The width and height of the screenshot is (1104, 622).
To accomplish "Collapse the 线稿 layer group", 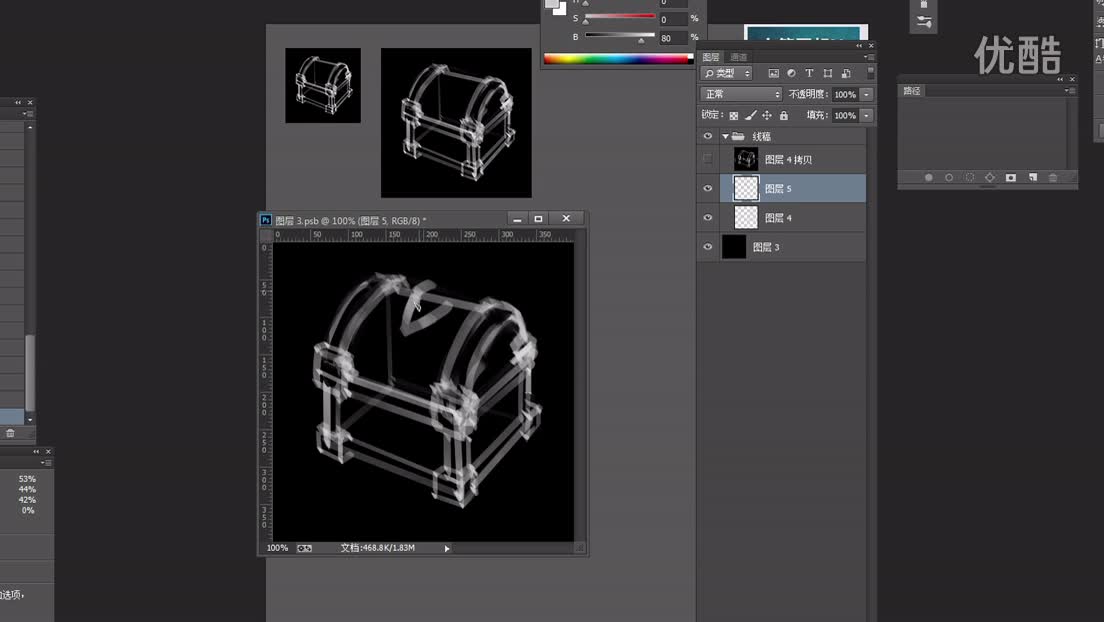I will click(x=726, y=137).
